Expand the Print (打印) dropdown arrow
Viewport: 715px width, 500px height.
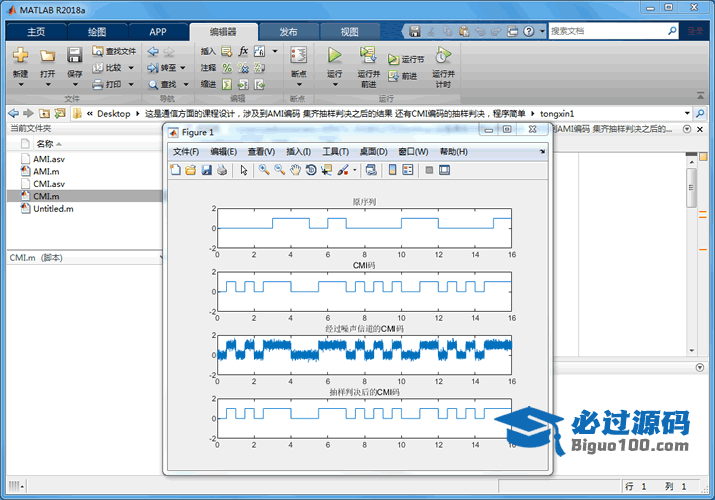131,84
